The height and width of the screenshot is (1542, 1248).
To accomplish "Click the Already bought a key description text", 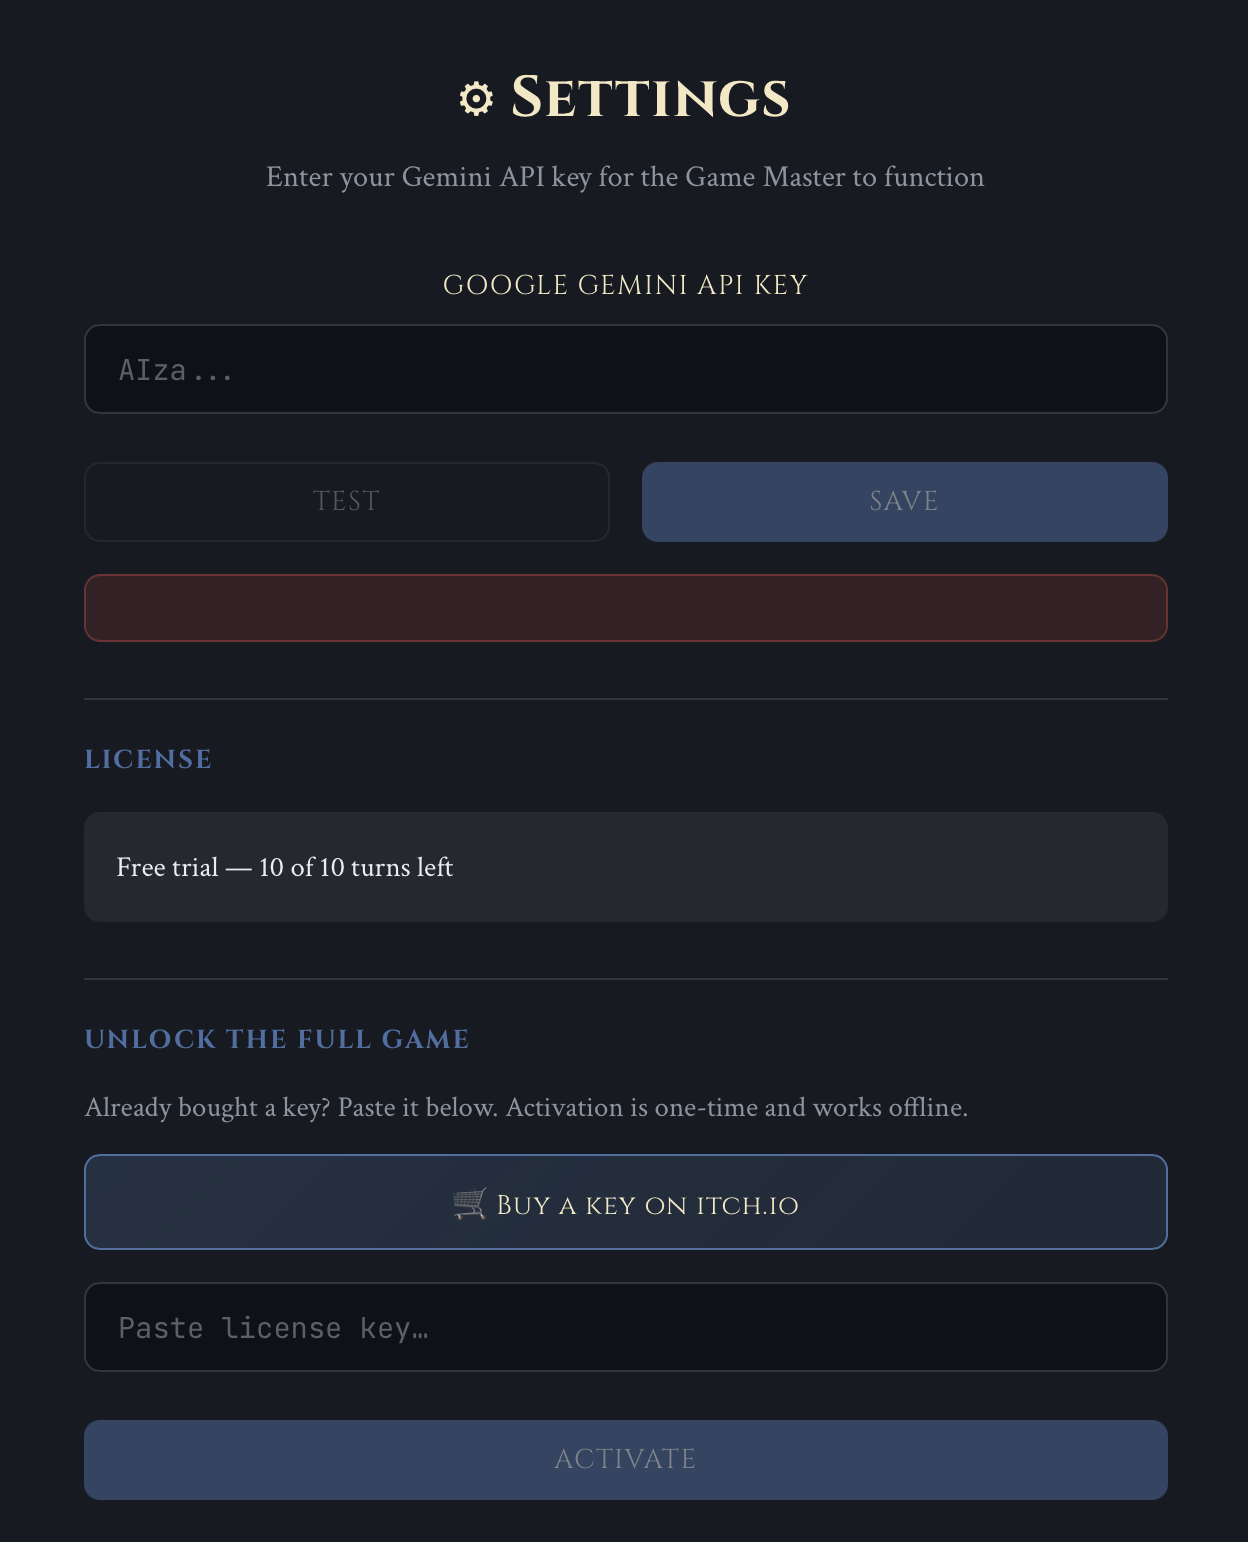I will 526,1108.
